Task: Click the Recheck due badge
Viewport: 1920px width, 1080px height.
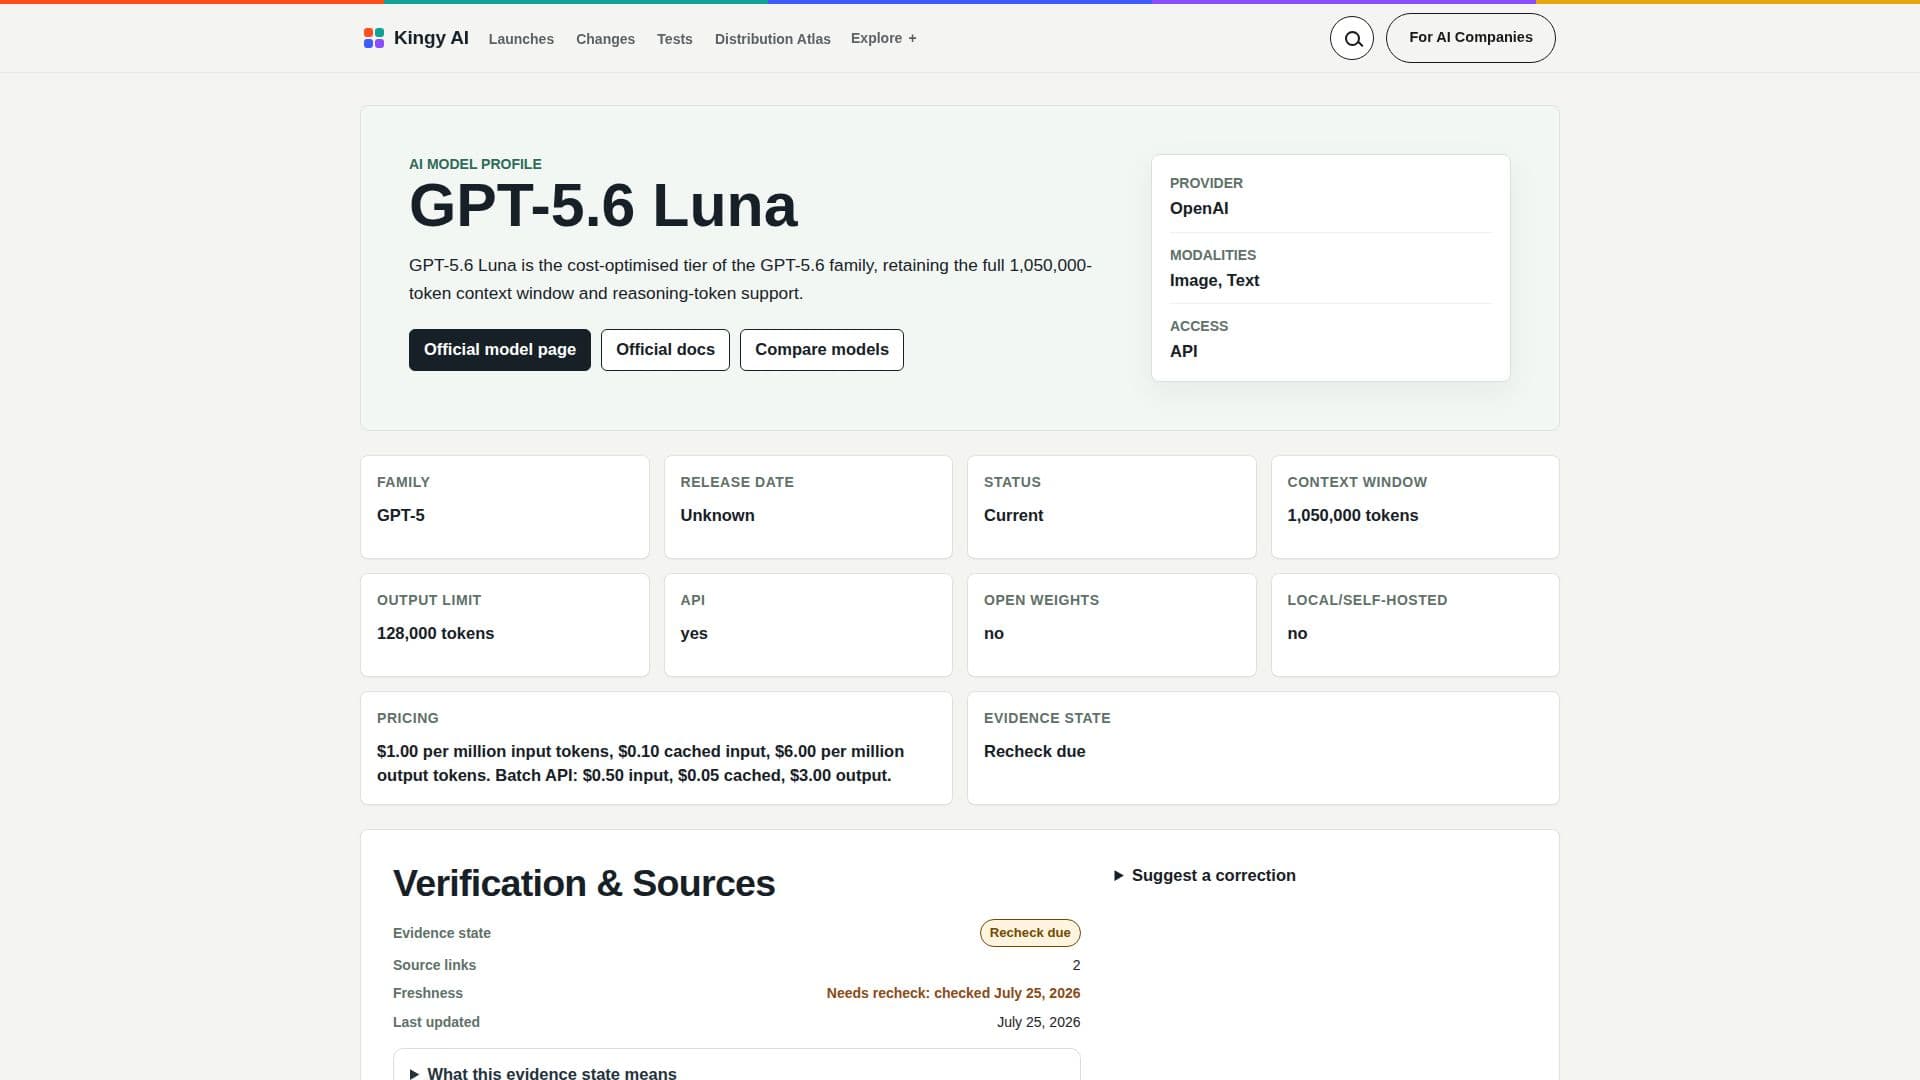Action: [1030, 933]
